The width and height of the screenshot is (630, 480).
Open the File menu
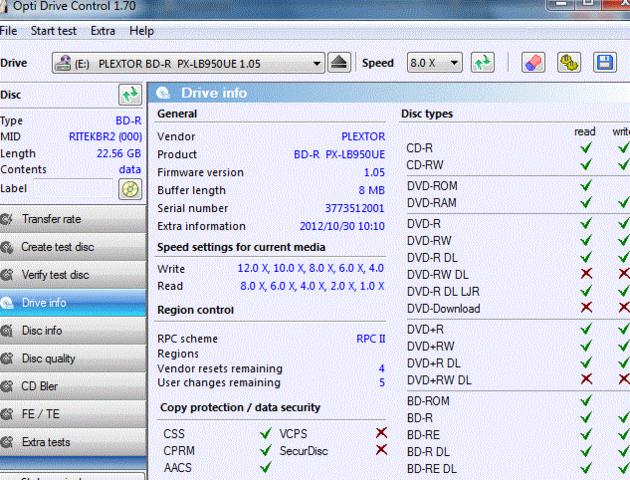click(x=8, y=31)
